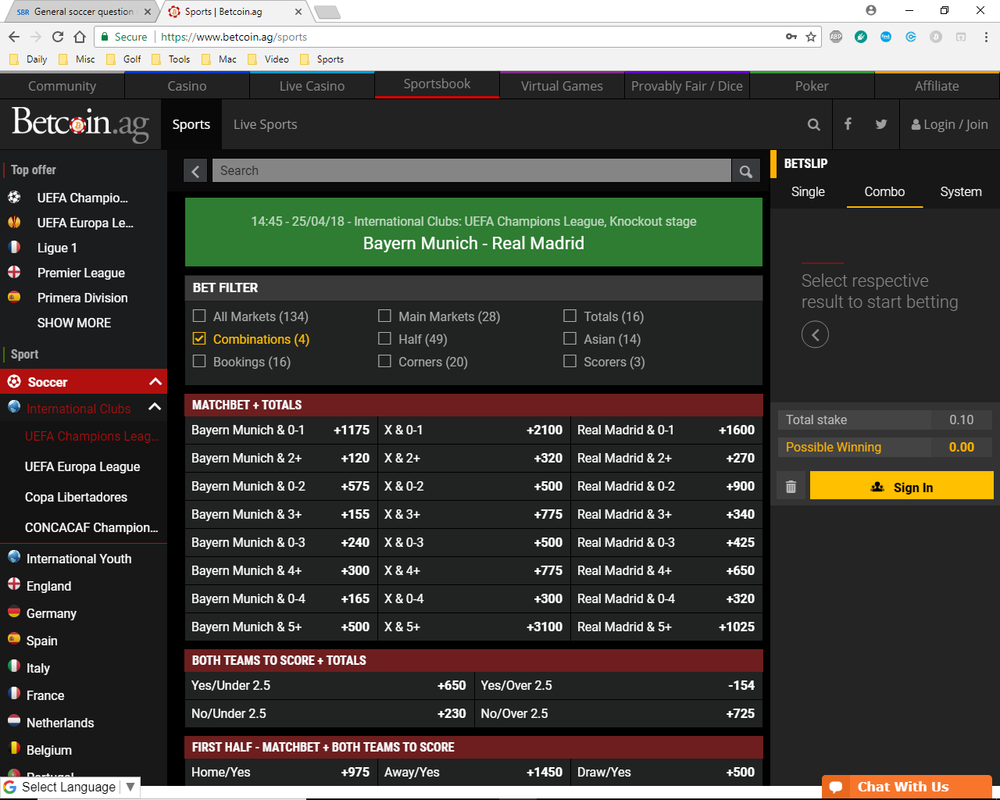Click the browser back arrow
The height and width of the screenshot is (800, 1000).
coord(14,37)
